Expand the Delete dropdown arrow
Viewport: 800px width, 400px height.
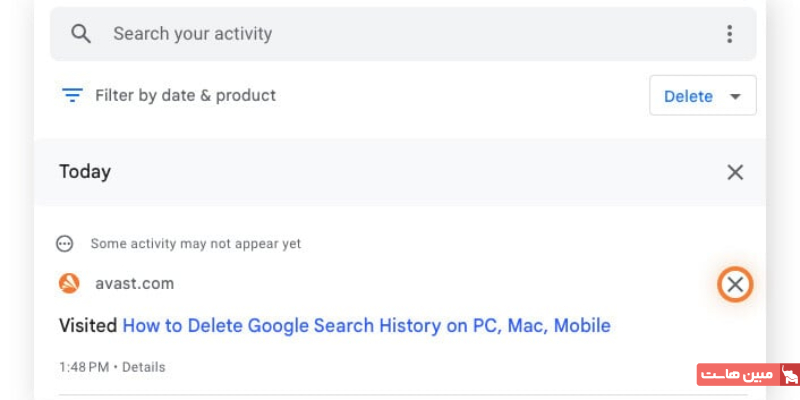(736, 97)
